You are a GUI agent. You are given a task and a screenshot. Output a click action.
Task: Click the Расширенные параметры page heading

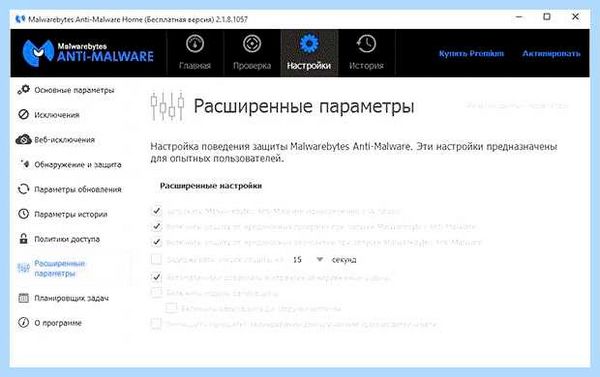pos(304,106)
